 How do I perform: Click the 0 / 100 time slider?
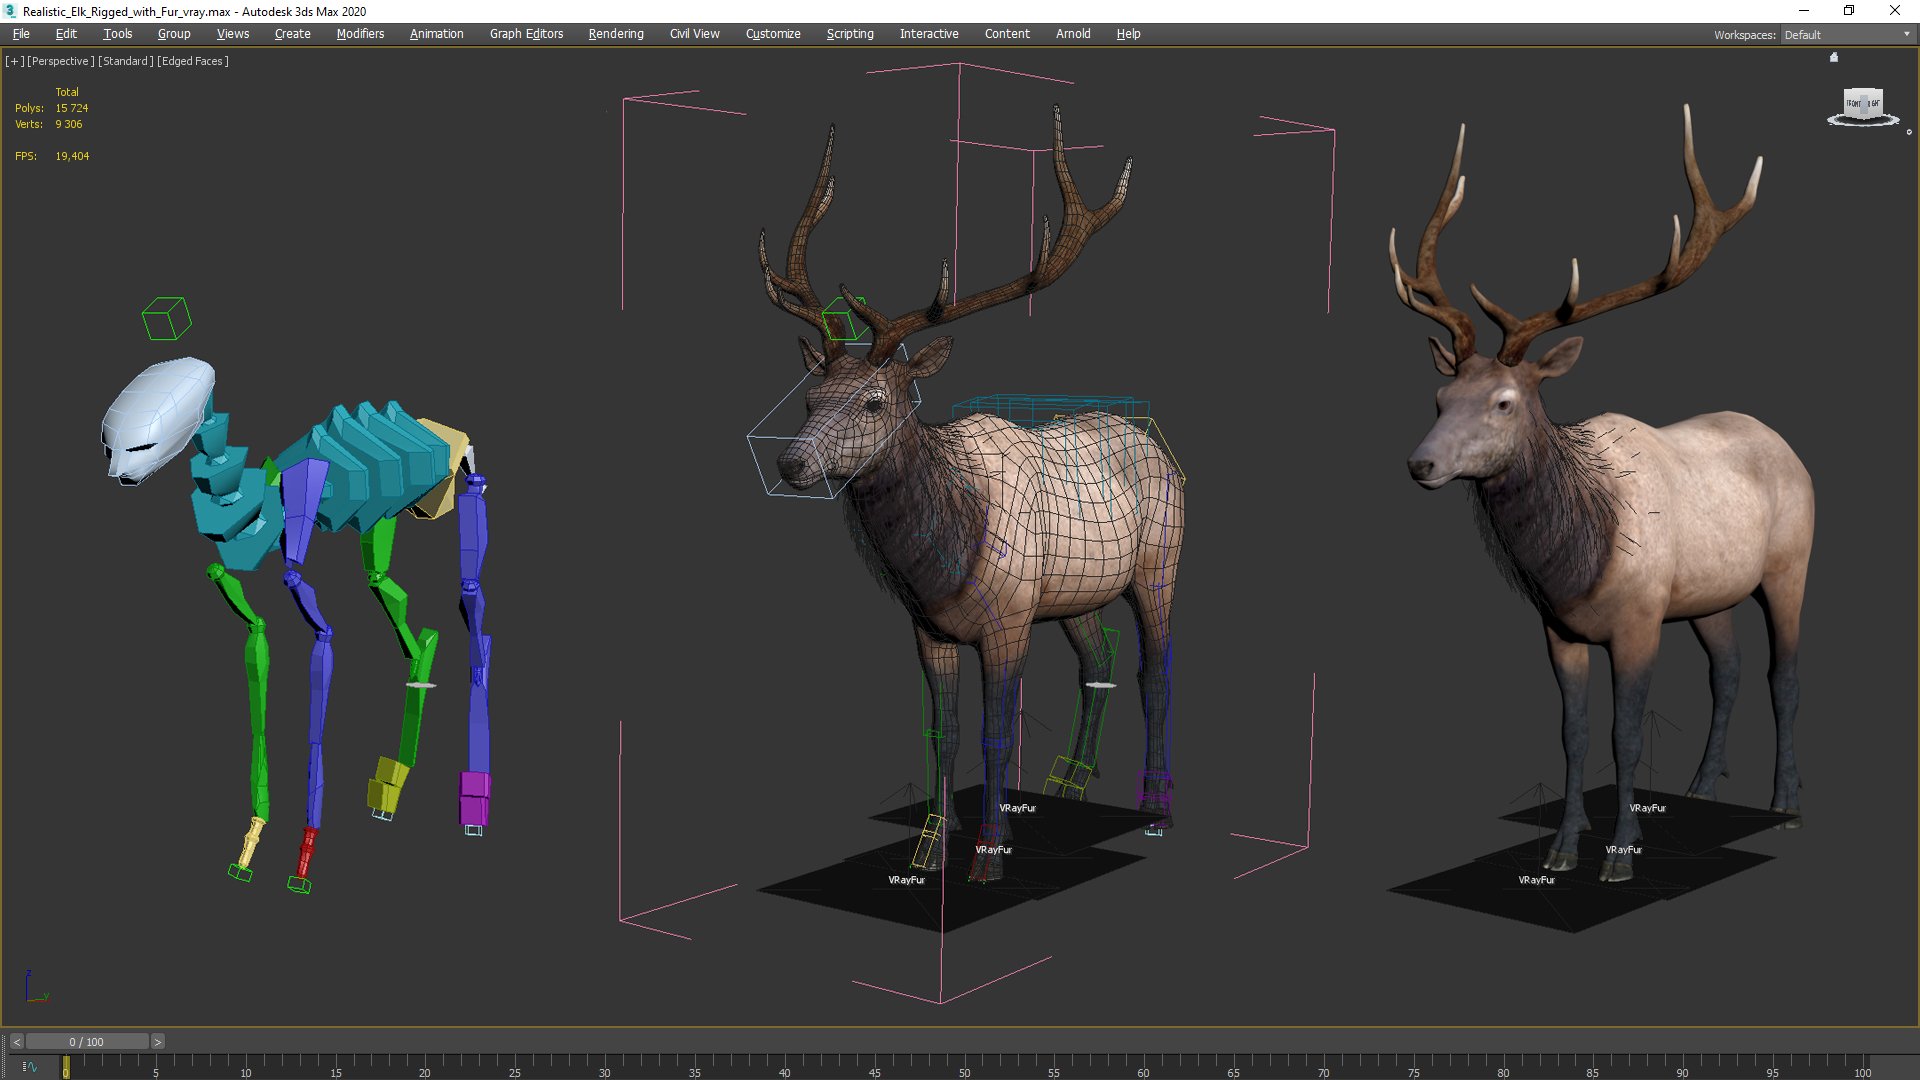coord(87,1042)
